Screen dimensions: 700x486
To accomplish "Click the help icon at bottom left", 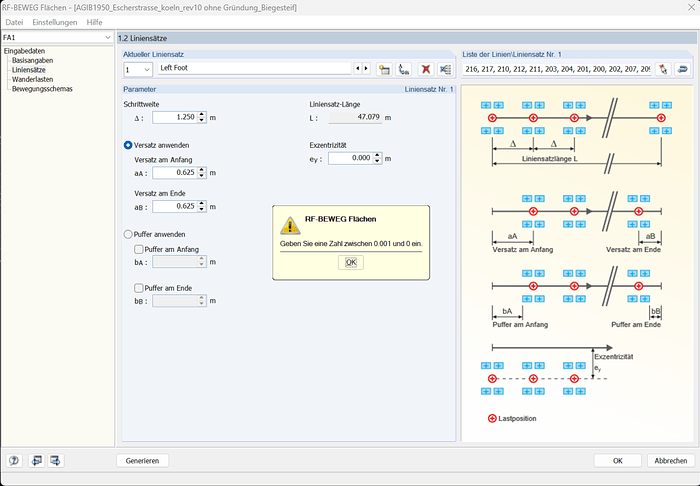I will (x=14, y=460).
